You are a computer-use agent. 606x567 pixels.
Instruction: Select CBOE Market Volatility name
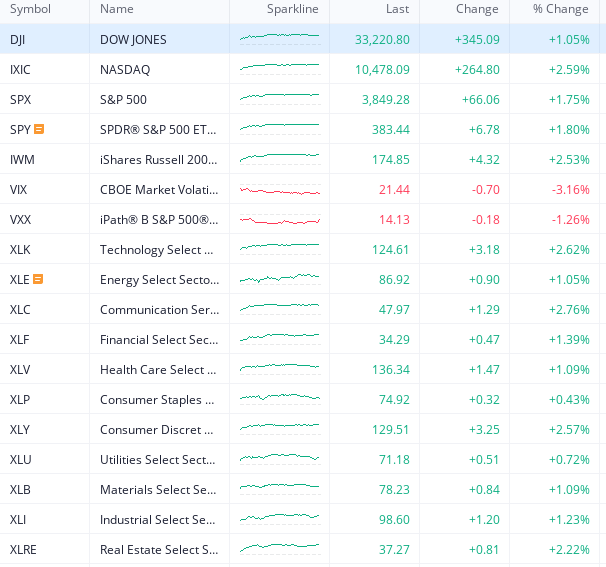(x=159, y=189)
